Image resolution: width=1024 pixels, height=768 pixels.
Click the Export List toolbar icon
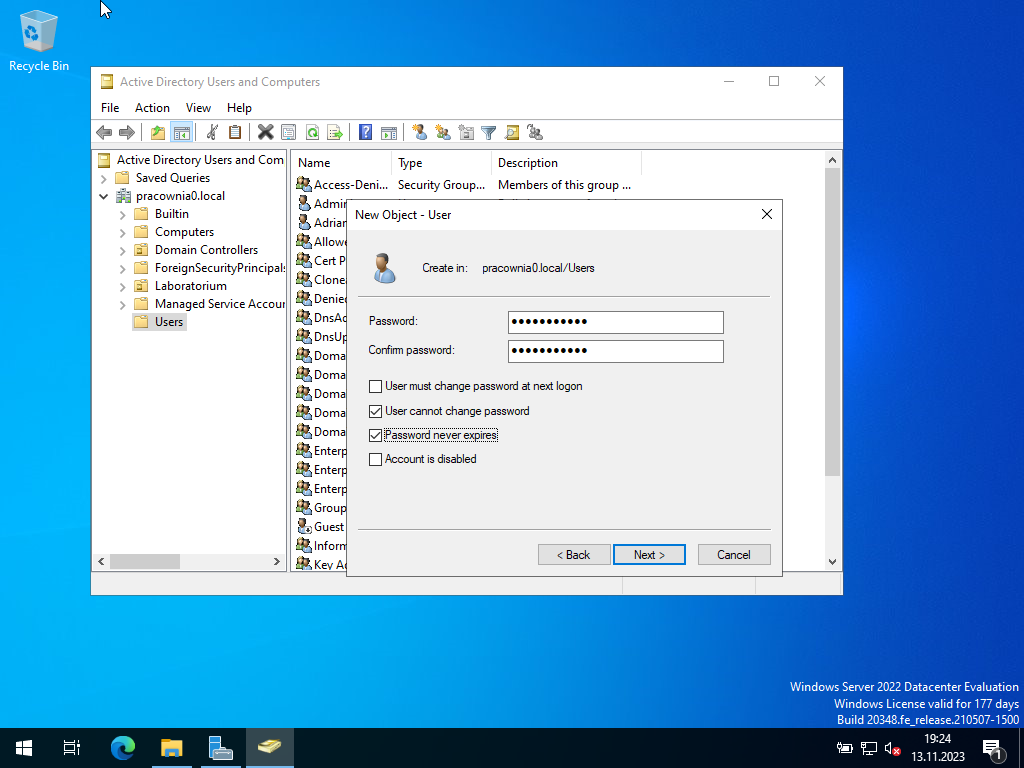pyautogui.click(x=335, y=133)
